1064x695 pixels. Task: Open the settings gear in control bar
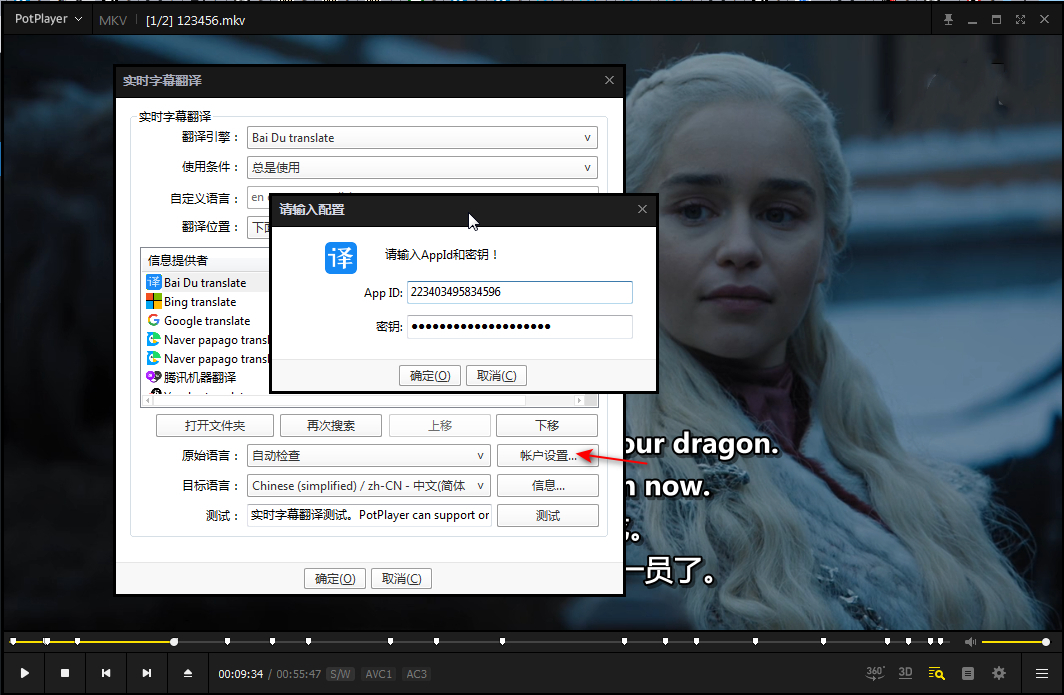pyautogui.click(x=998, y=674)
